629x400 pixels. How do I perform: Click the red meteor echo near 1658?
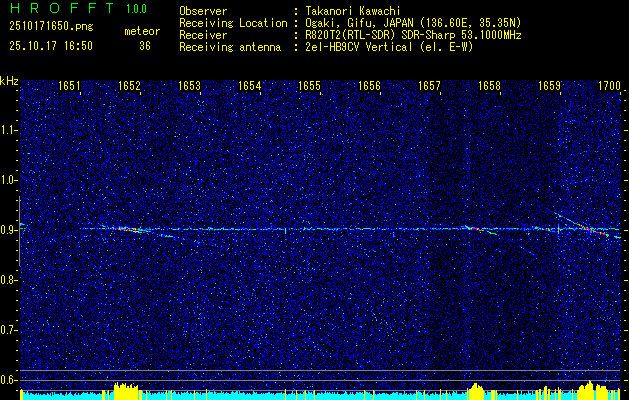click(x=476, y=229)
